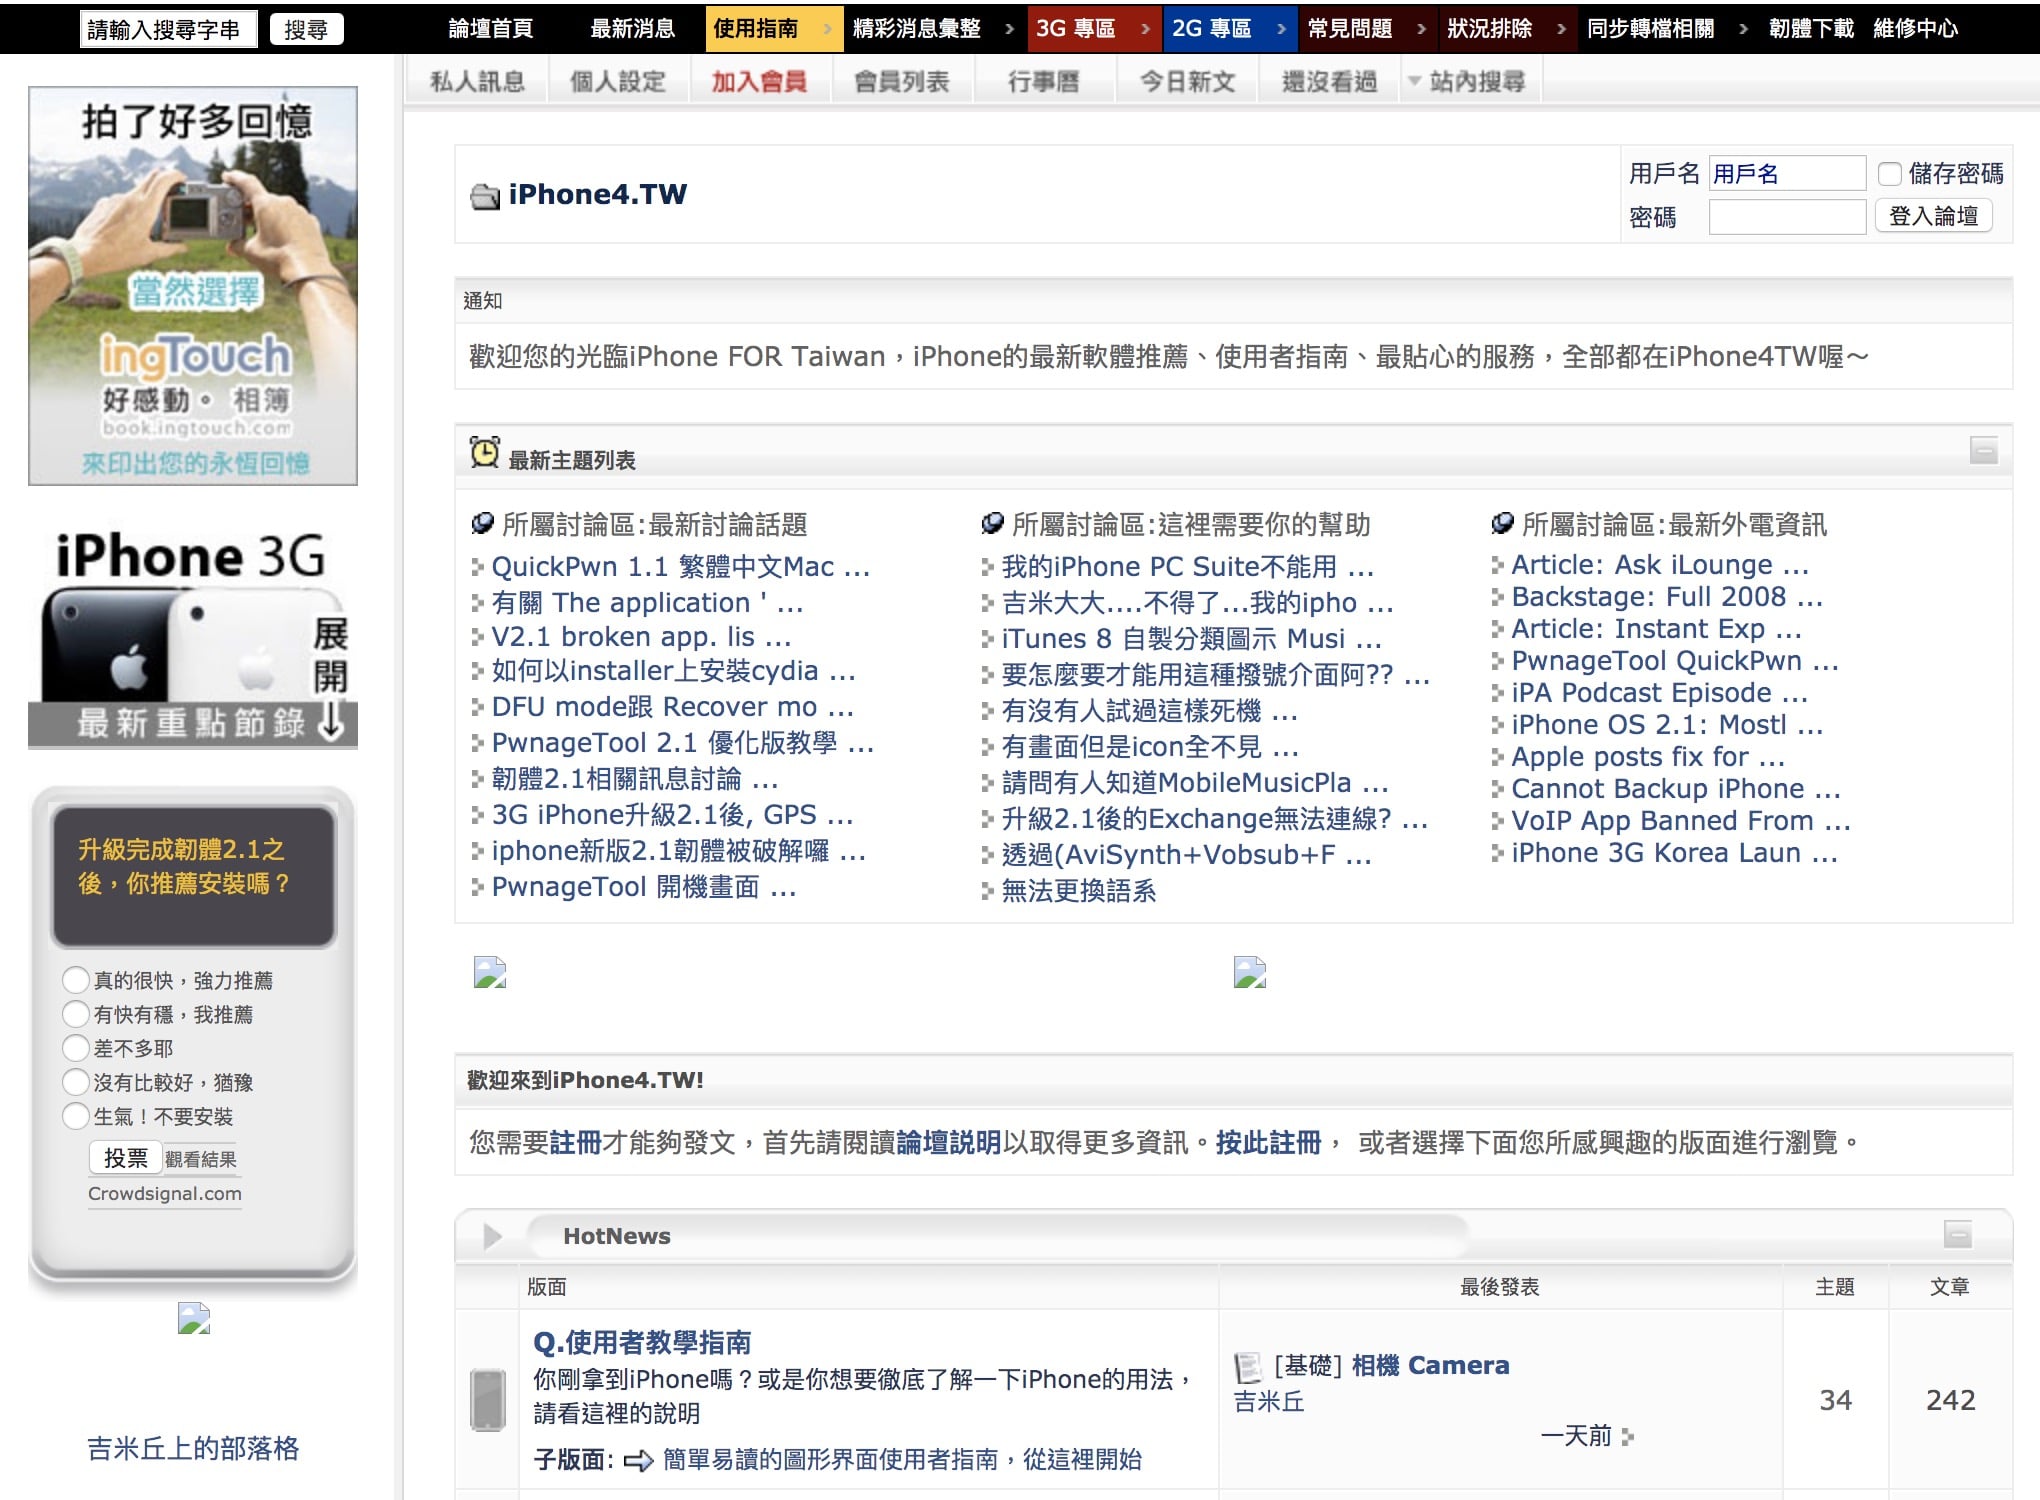Click the alarm clock icon beside 最新主題列表
This screenshot has width=2040, height=1500.
(485, 452)
